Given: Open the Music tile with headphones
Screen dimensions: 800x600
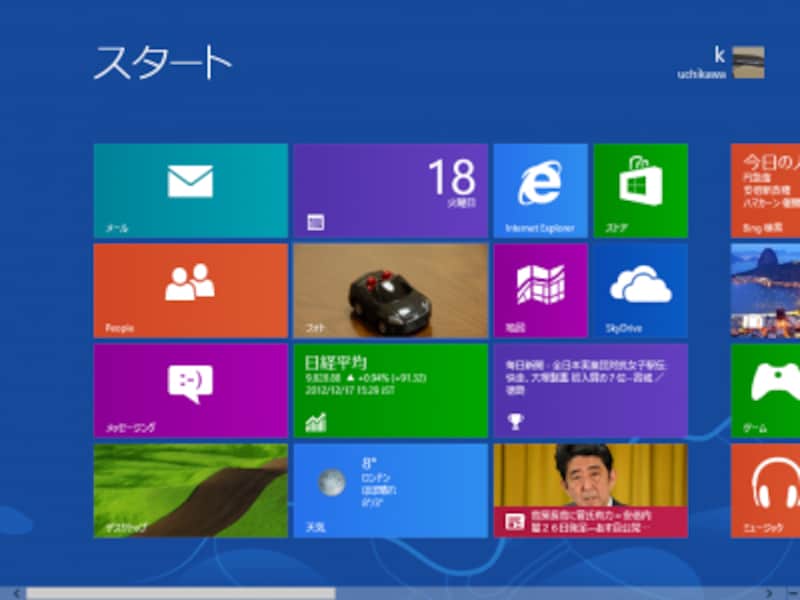Looking at the screenshot, I should click(765, 491).
